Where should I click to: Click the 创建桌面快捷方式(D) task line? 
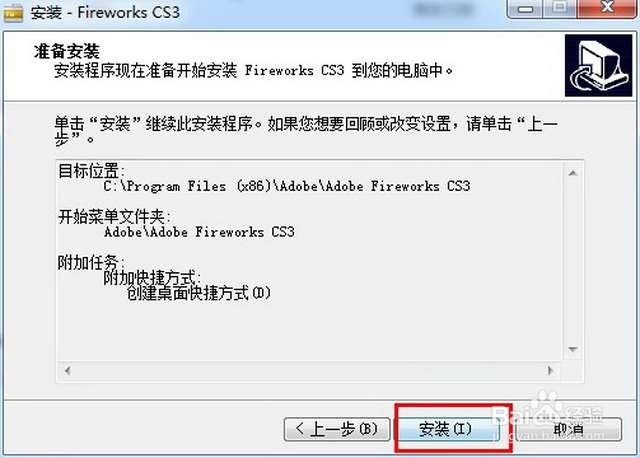[x=199, y=293]
